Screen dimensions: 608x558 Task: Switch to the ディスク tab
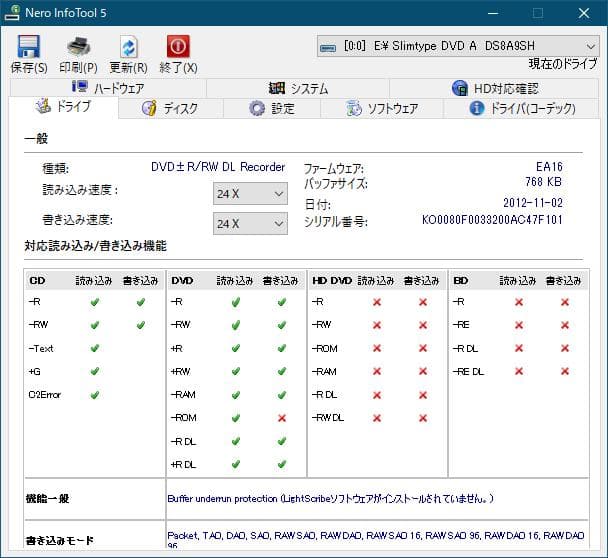point(171,108)
